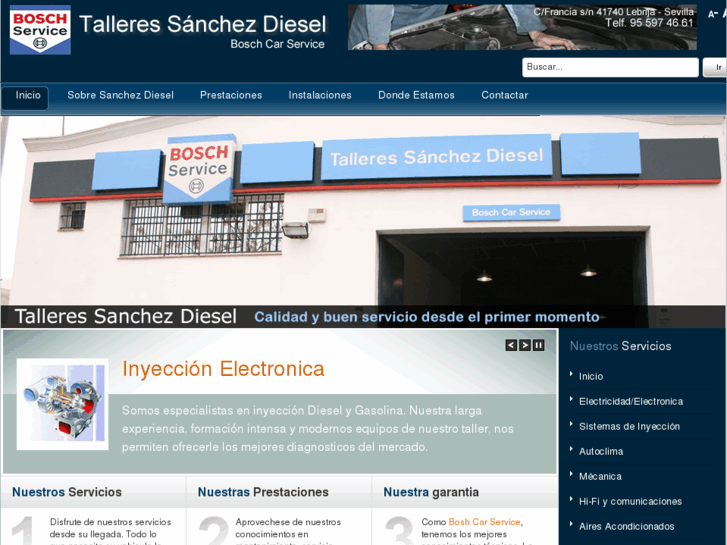Screen dimensions: 727x545
Task: Pause the slideshow
Action: coord(538,345)
